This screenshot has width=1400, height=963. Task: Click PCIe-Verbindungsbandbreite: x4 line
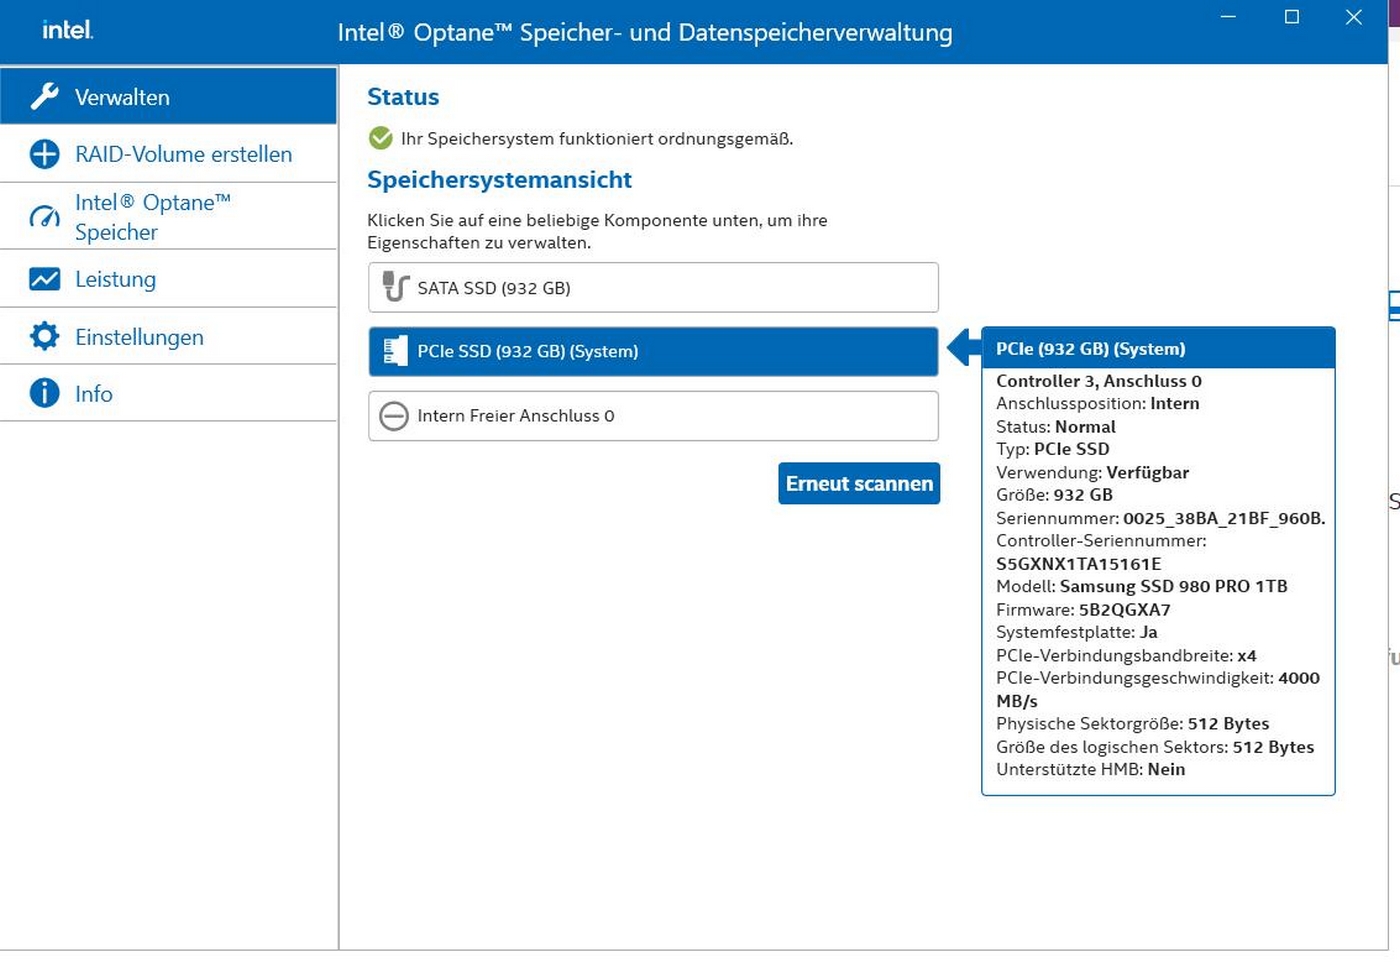[x=1126, y=656]
